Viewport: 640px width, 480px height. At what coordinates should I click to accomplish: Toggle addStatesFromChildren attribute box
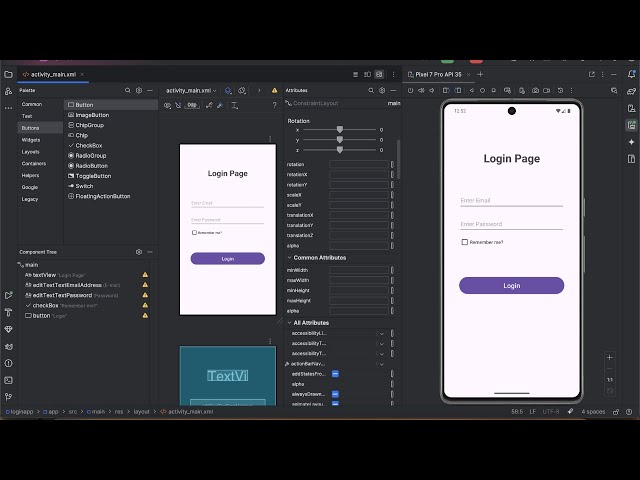[335, 374]
